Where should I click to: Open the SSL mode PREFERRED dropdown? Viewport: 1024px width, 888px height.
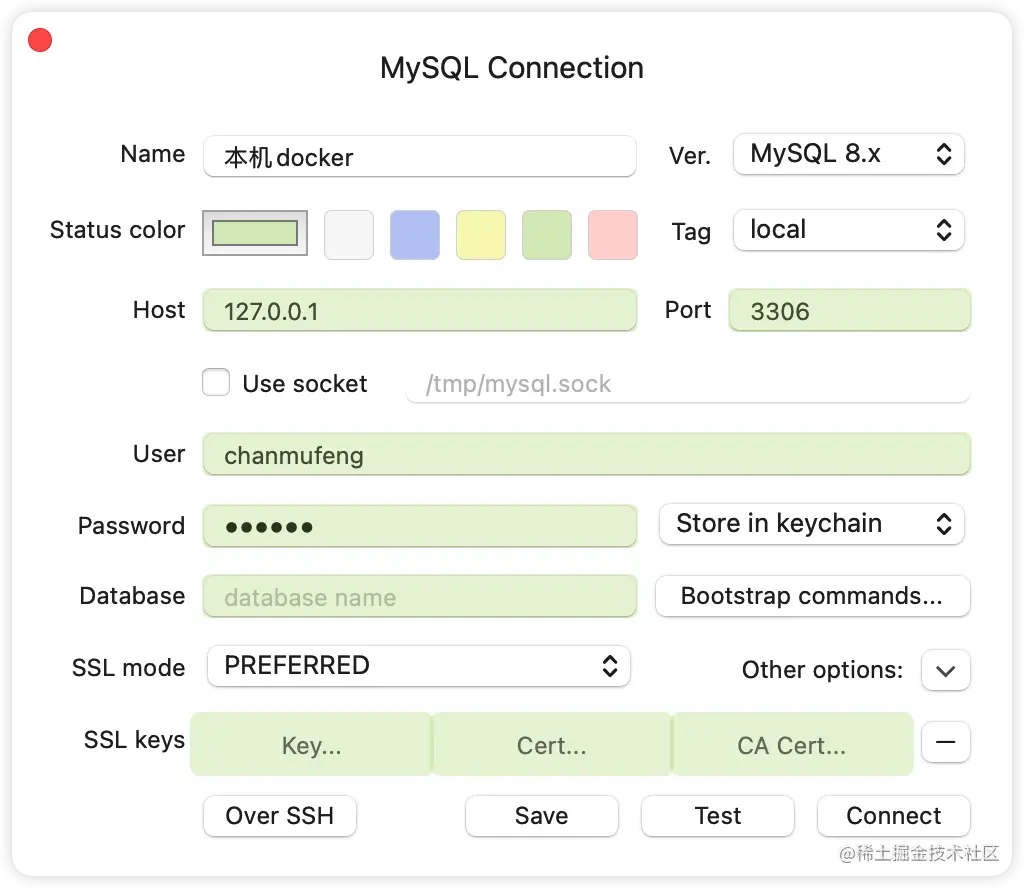(x=419, y=666)
